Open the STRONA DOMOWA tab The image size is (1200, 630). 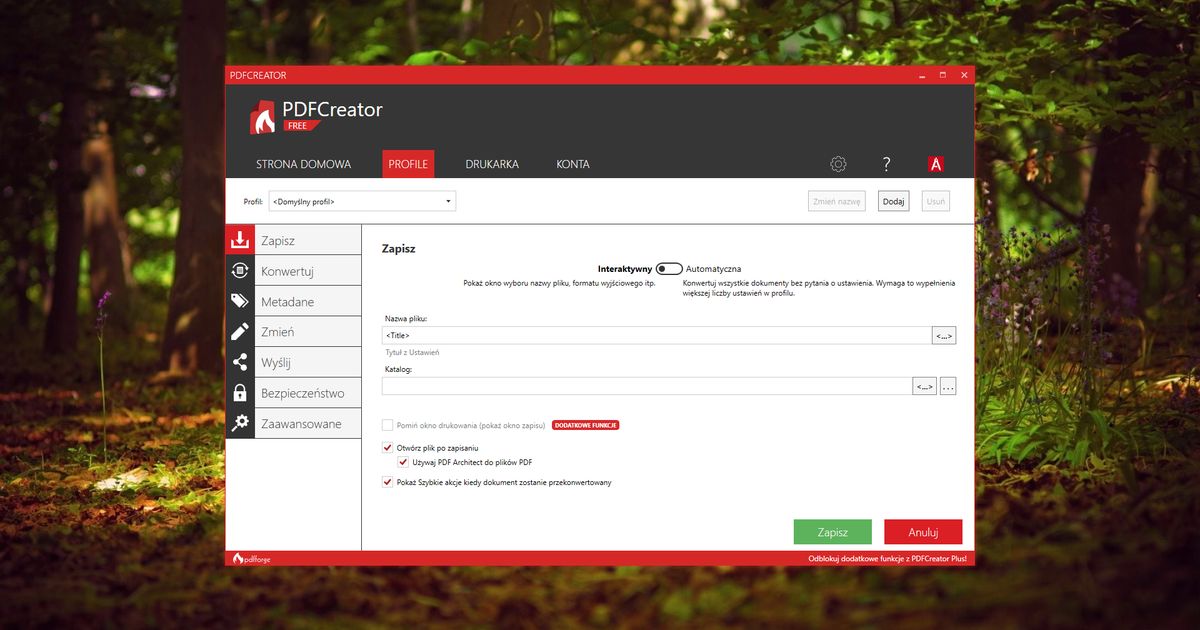[303, 164]
